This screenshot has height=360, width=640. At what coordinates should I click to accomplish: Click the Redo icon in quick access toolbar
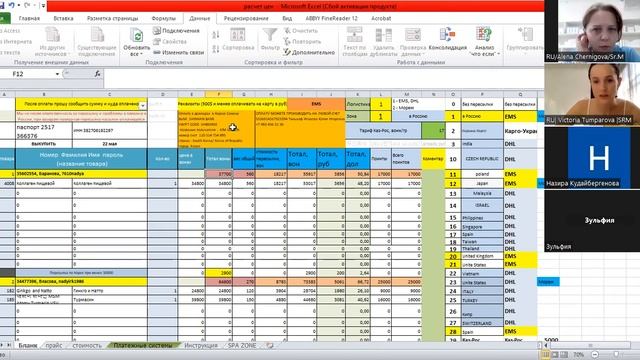pyautogui.click(x=27, y=5)
